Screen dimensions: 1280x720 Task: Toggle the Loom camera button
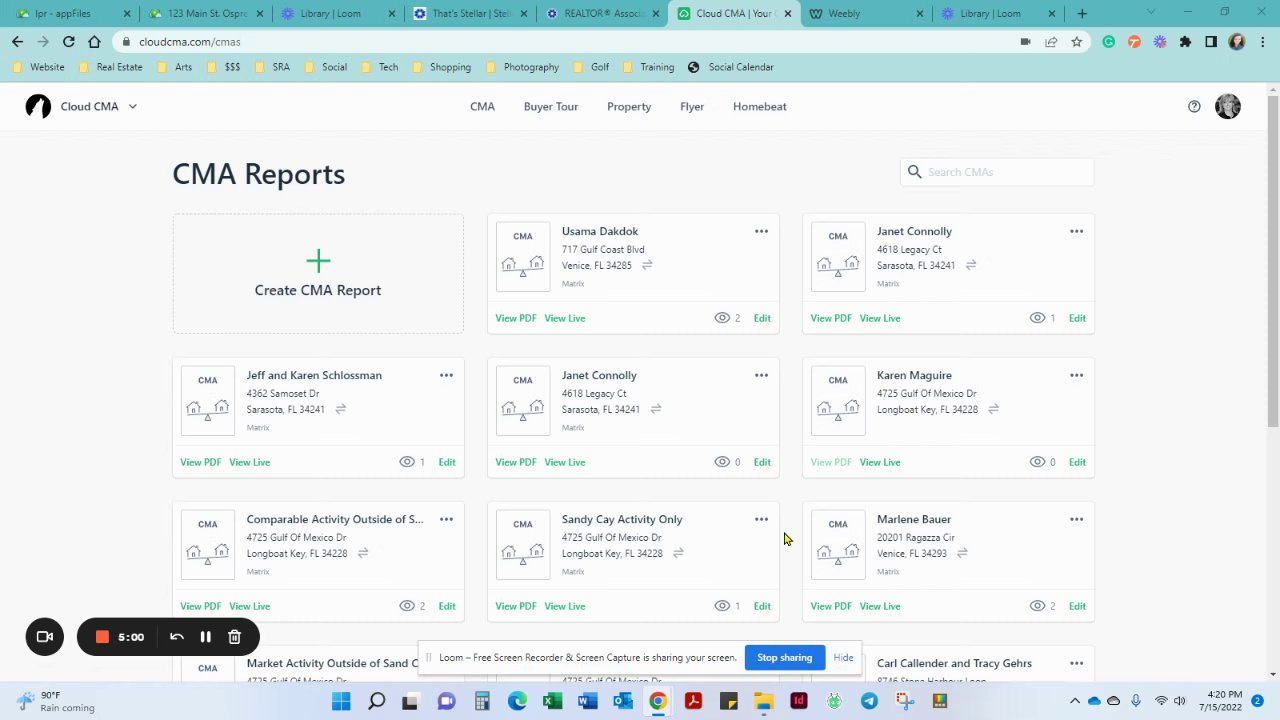(45, 637)
